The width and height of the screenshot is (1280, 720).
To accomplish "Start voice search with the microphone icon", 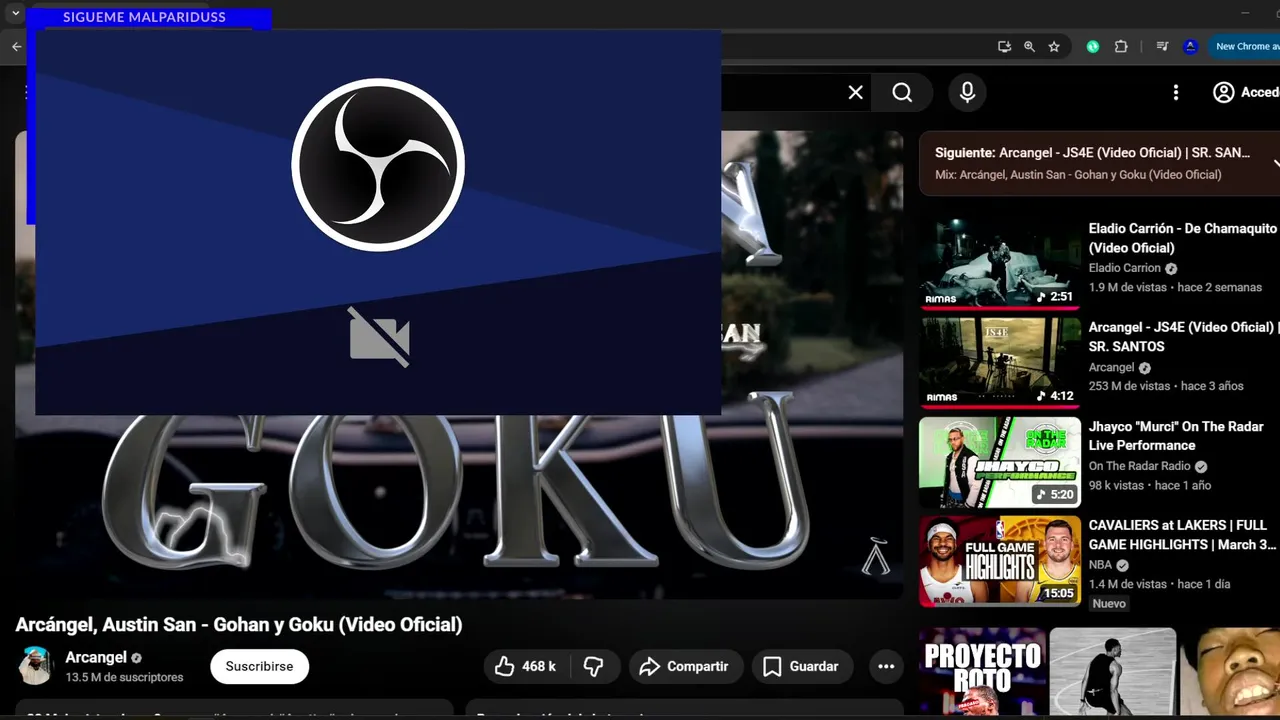I will pos(967,92).
